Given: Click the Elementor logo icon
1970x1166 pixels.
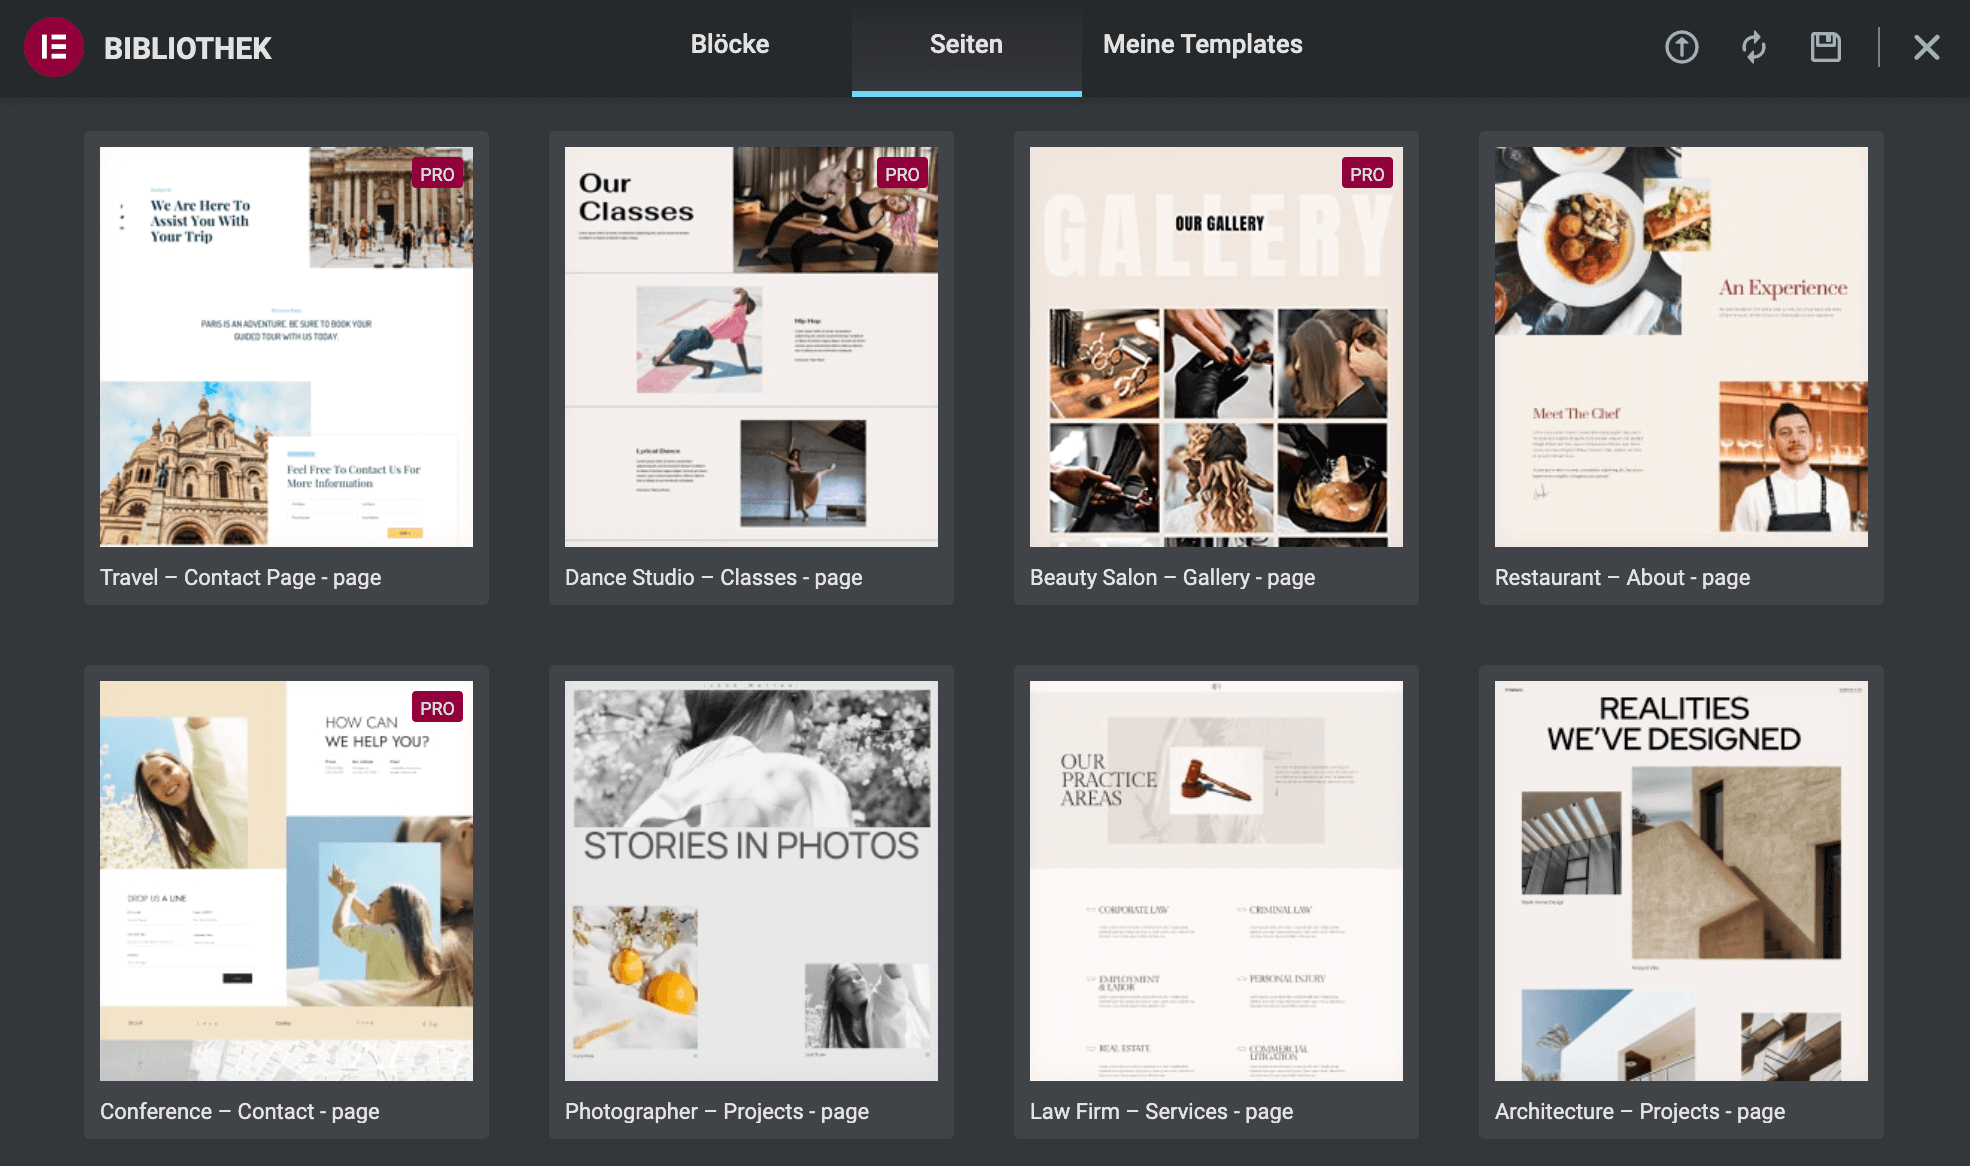Looking at the screenshot, I should click(x=53, y=47).
